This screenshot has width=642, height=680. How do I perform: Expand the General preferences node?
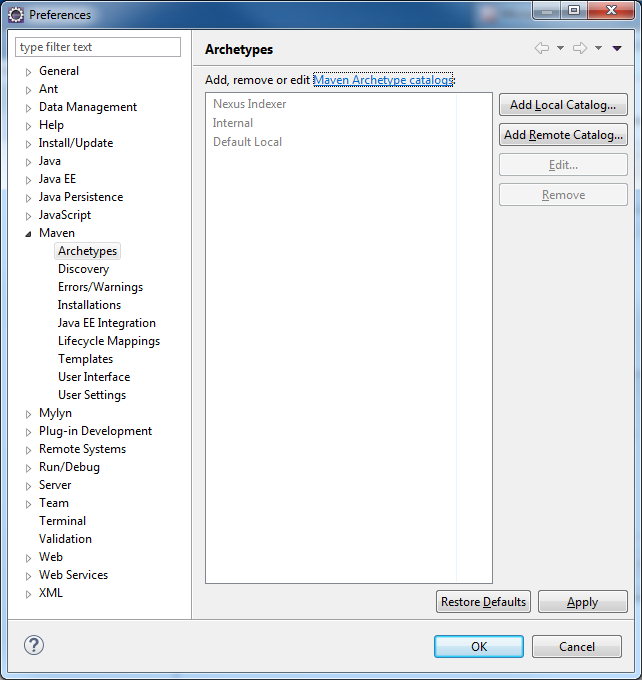click(29, 71)
